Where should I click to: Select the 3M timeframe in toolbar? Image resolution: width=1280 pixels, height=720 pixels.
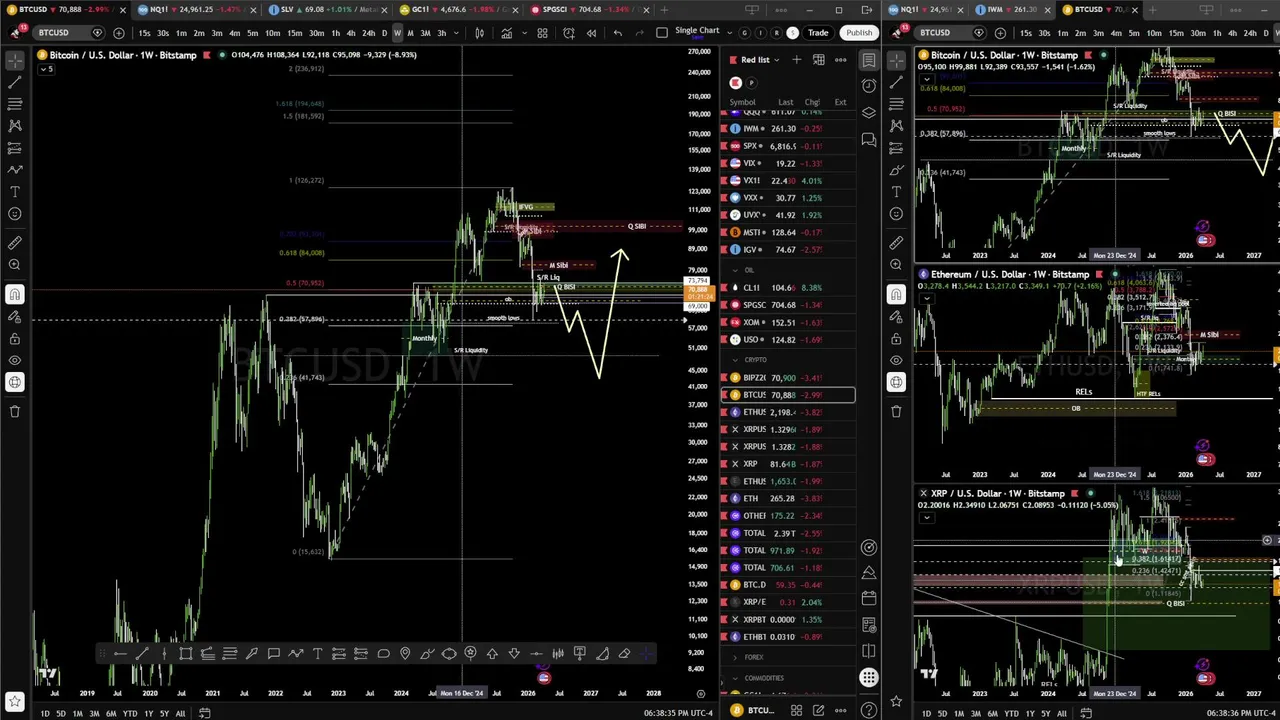(425, 33)
